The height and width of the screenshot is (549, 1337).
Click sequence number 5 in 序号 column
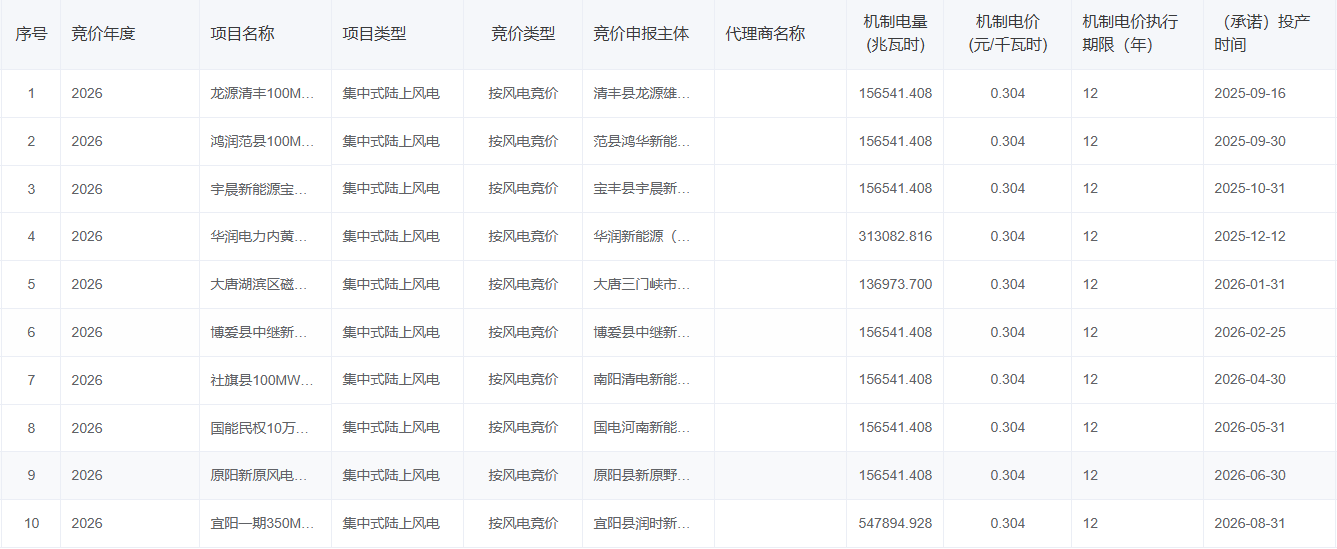[31, 285]
